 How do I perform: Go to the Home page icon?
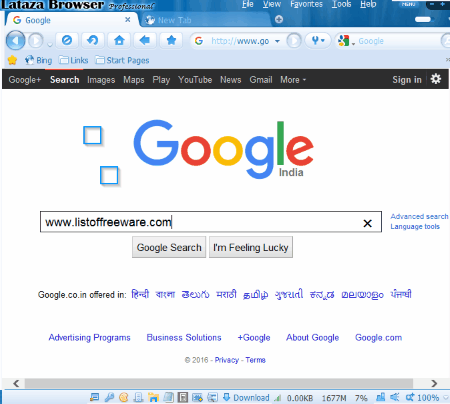119,41
